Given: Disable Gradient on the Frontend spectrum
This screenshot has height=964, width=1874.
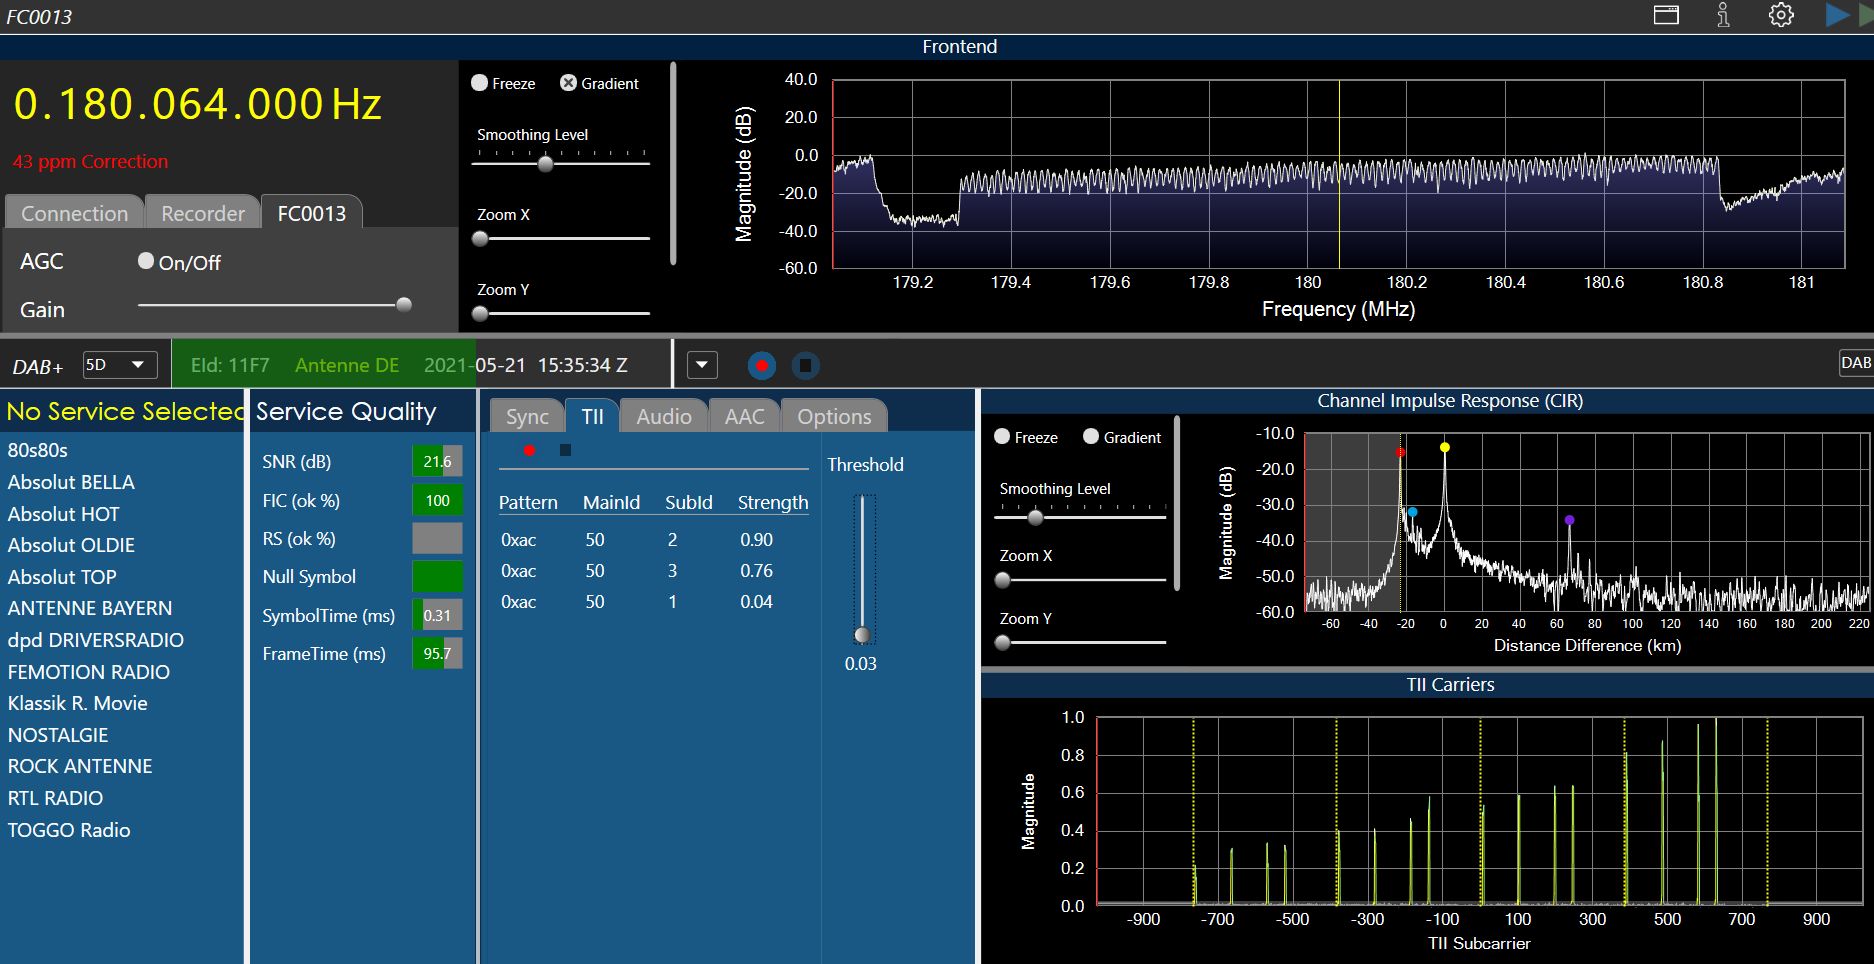Looking at the screenshot, I should point(568,83).
